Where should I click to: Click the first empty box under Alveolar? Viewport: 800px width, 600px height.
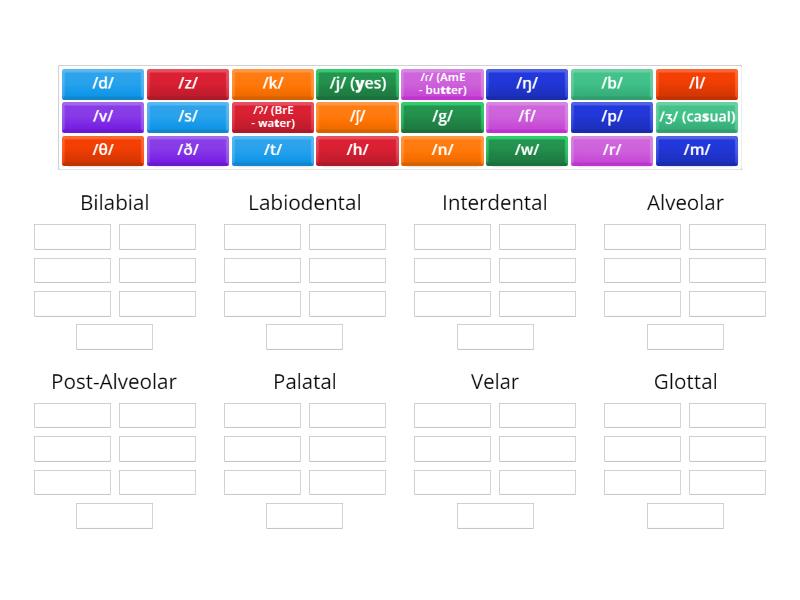tap(642, 236)
